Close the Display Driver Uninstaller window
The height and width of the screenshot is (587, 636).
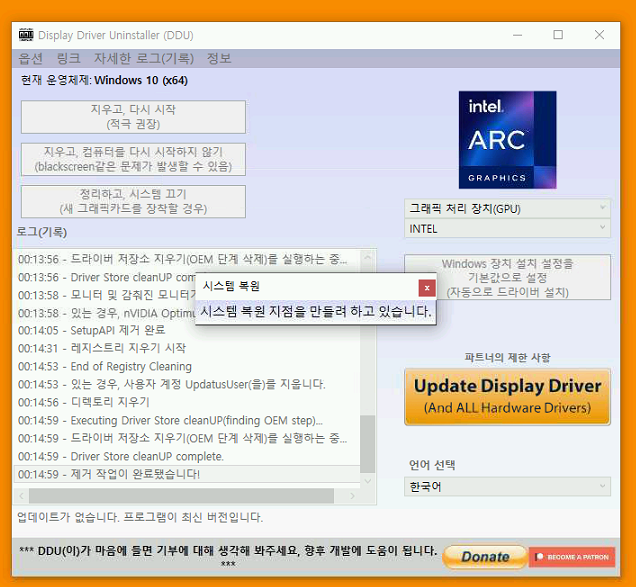coord(599,35)
